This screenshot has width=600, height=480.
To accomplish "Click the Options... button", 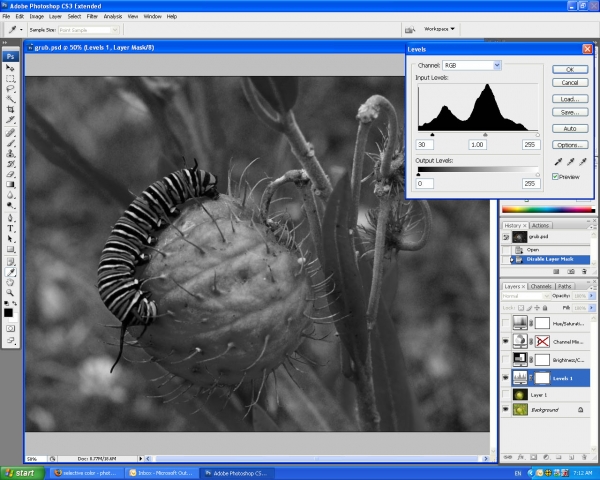I will coord(570,145).
